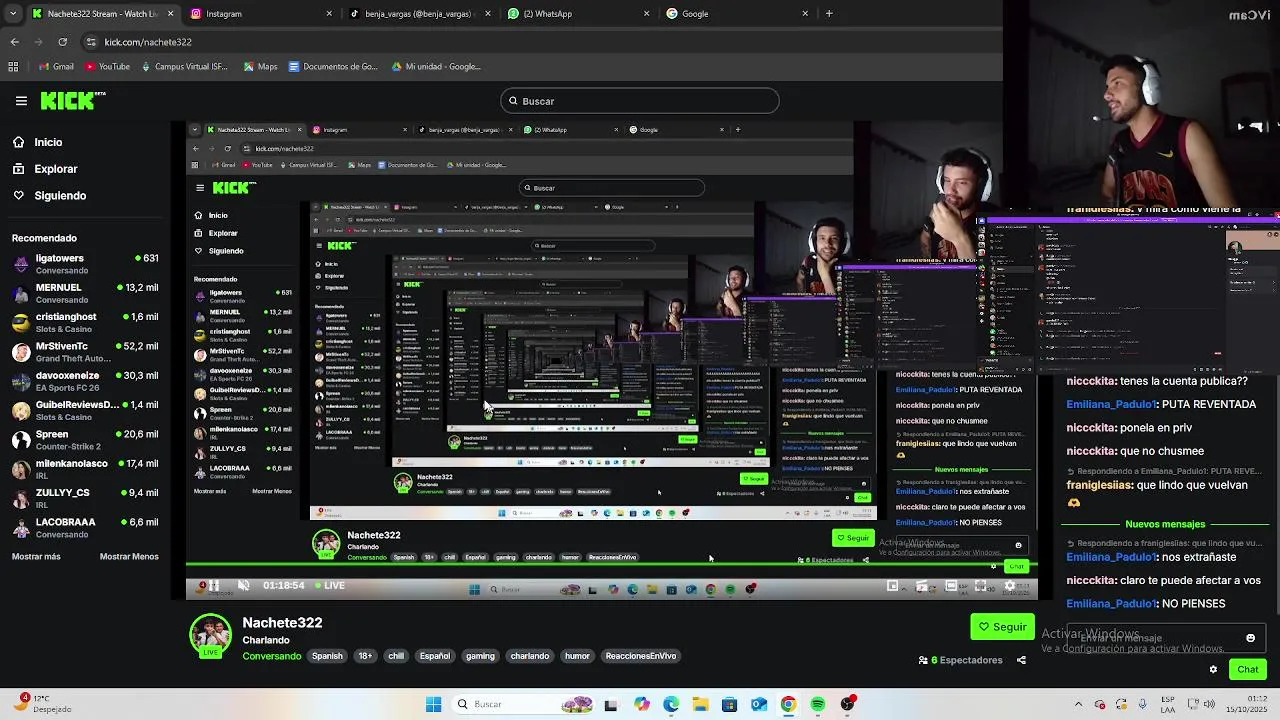1280x720 pixels.
Task: Open File Explorer from the taskbar
Action: (x=700, y=704)
